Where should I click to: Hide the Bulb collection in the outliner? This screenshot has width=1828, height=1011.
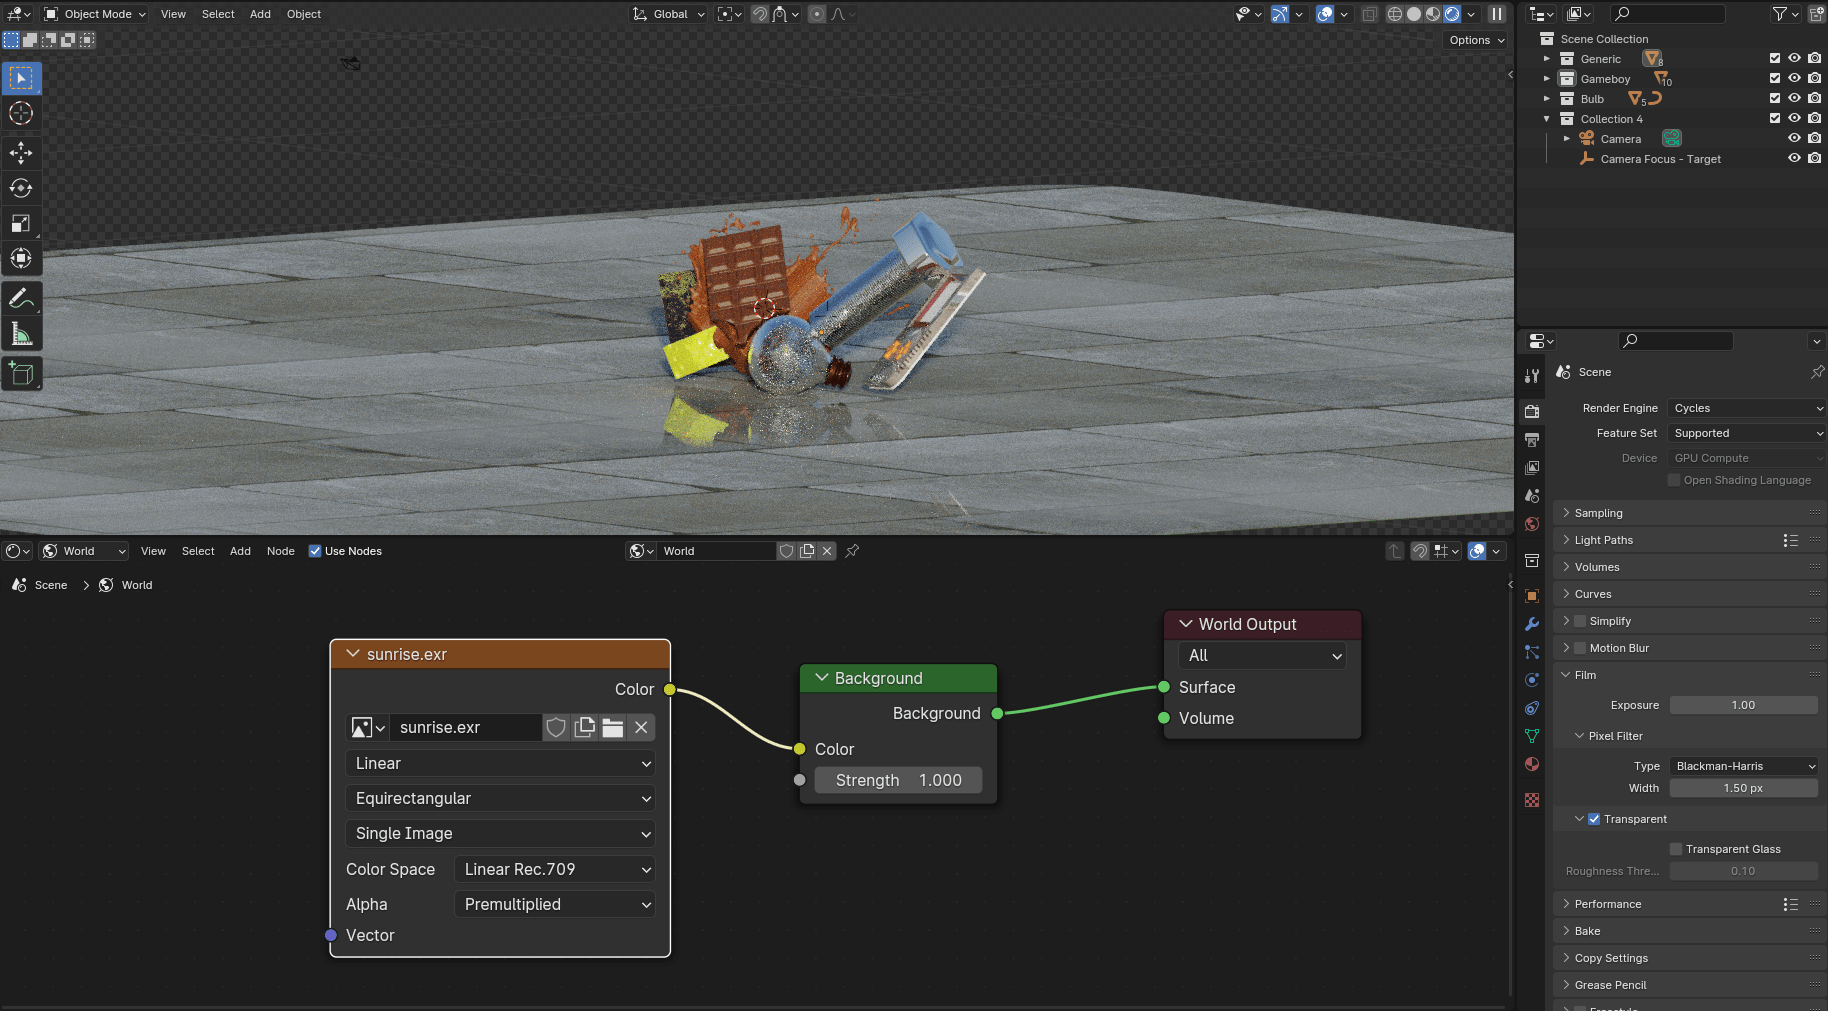click(x=1794, y=98)
